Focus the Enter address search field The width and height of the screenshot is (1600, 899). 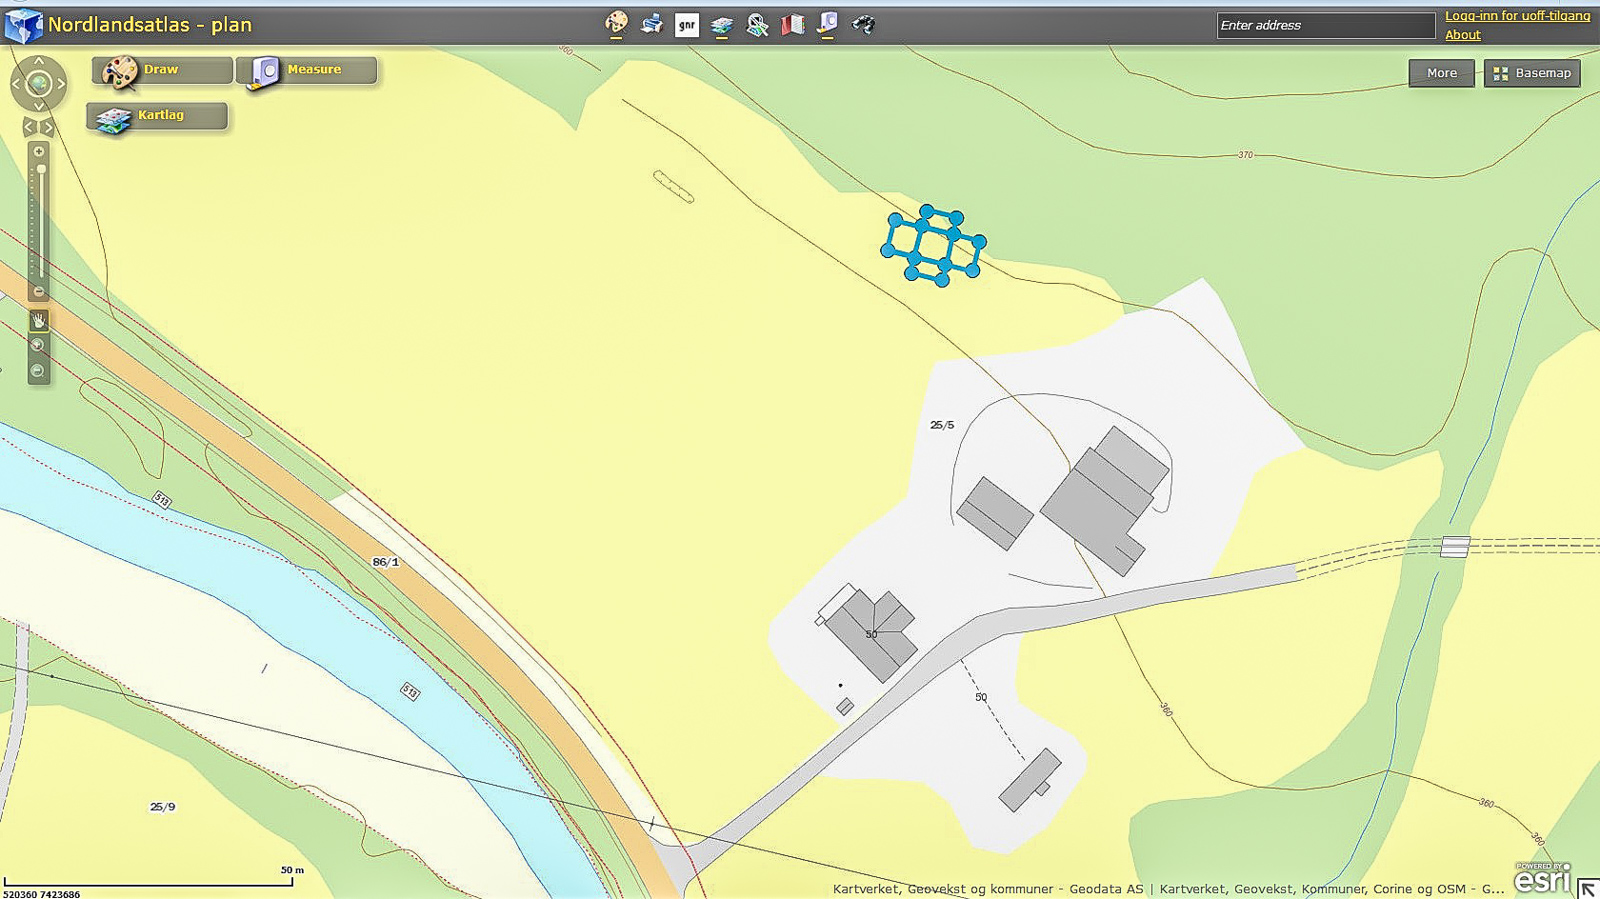pyautogui.click(x=1325, y=25)
